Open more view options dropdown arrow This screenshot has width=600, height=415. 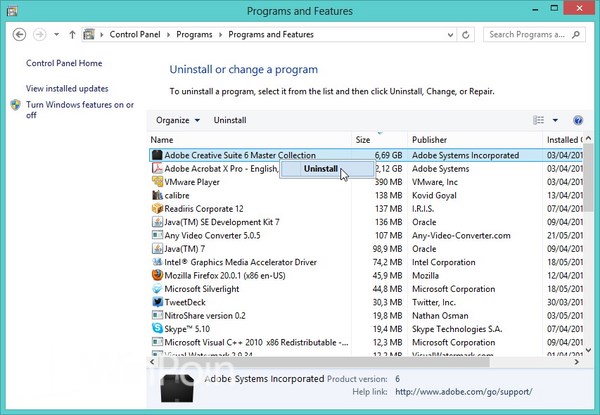[555, 120]
